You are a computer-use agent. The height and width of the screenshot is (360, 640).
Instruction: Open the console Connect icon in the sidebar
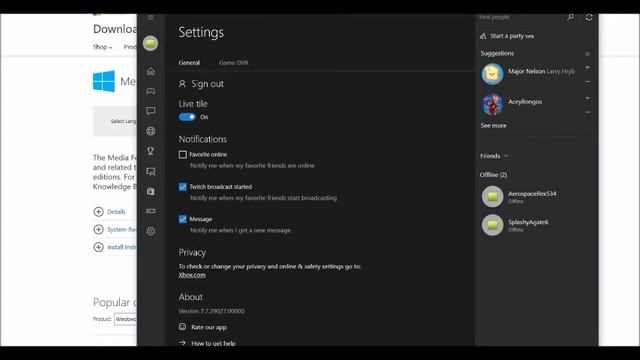[151, 211]
